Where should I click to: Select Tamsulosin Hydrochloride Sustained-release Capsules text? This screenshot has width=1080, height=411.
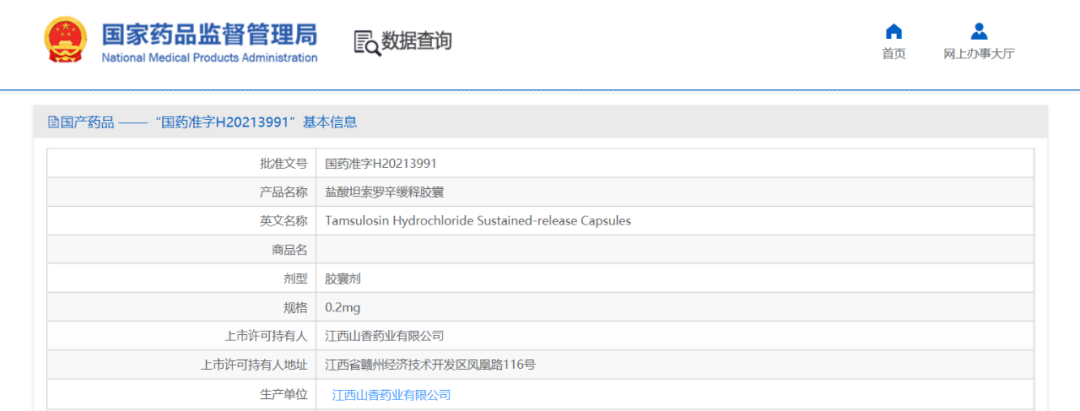click(478, 222)
